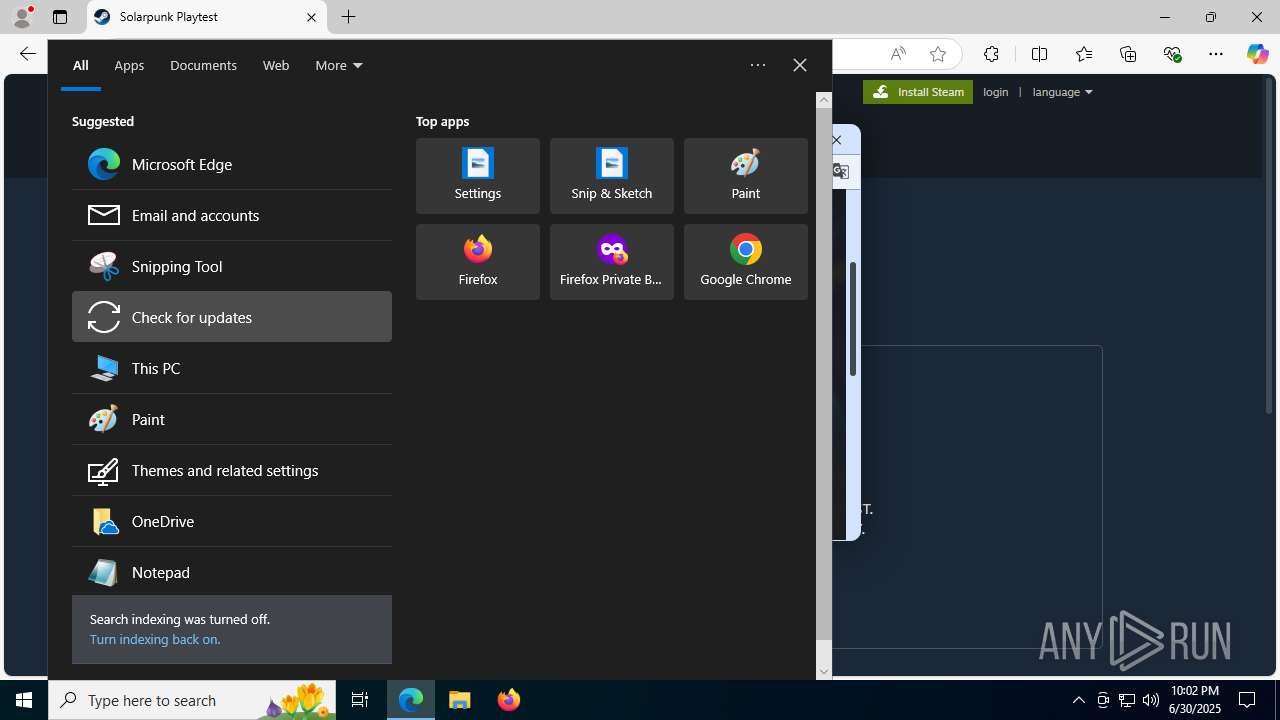Select the Solarpunk Playtest browser tab

click(x=207, y=17)
